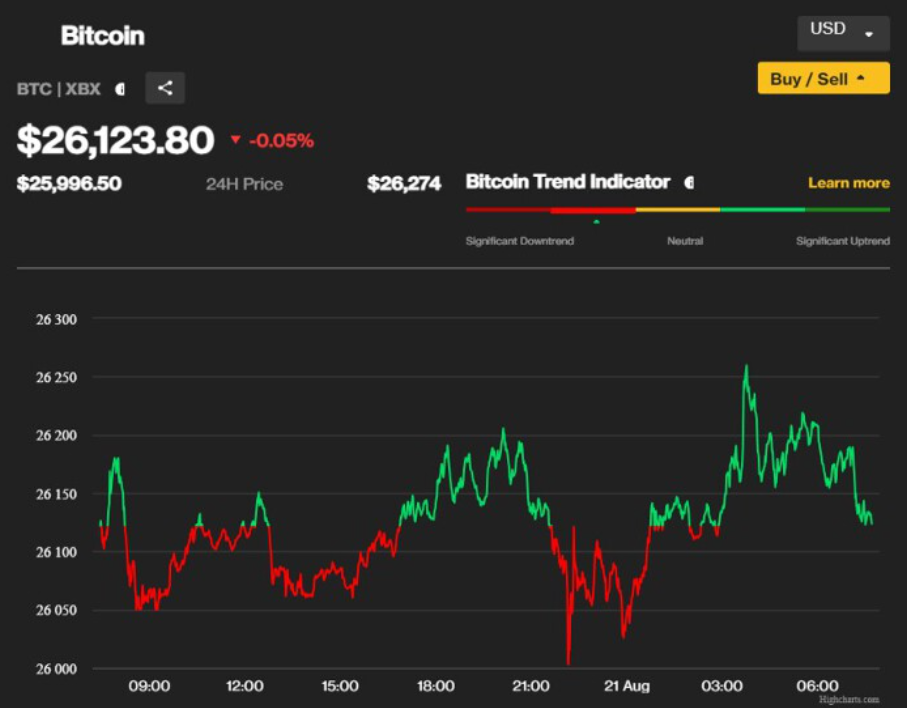This screenshot has width=907, height=708.
Task: Click the trend indicator pointer marker
Action: point(596,222)
